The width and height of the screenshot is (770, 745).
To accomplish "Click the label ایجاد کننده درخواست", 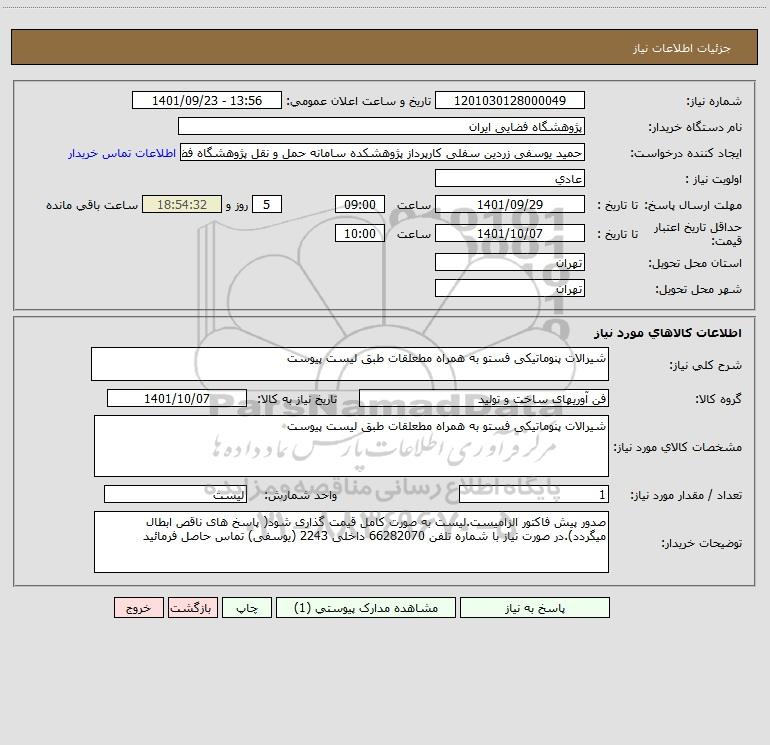I will (686, 154).
